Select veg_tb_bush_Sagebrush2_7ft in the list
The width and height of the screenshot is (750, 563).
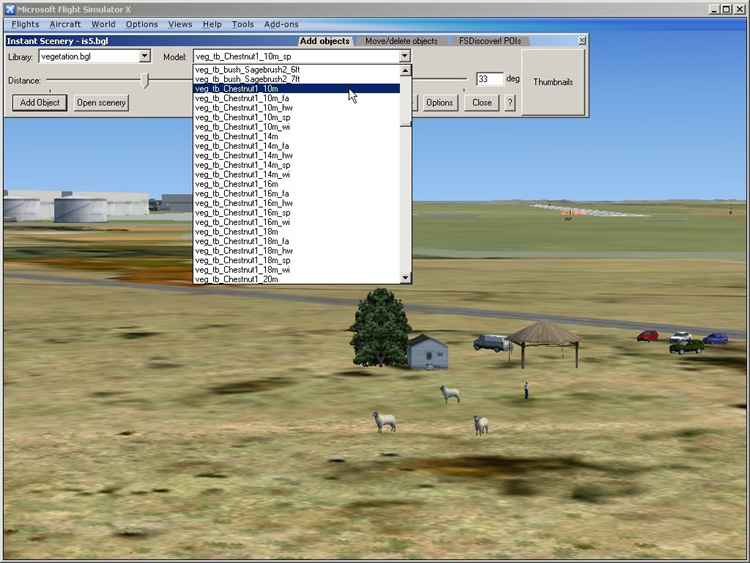pos(297,79)
